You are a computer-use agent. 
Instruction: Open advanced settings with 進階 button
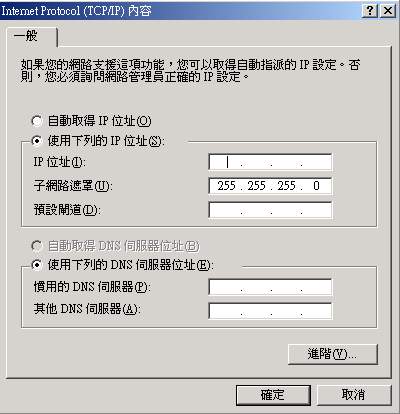point(333,354)
